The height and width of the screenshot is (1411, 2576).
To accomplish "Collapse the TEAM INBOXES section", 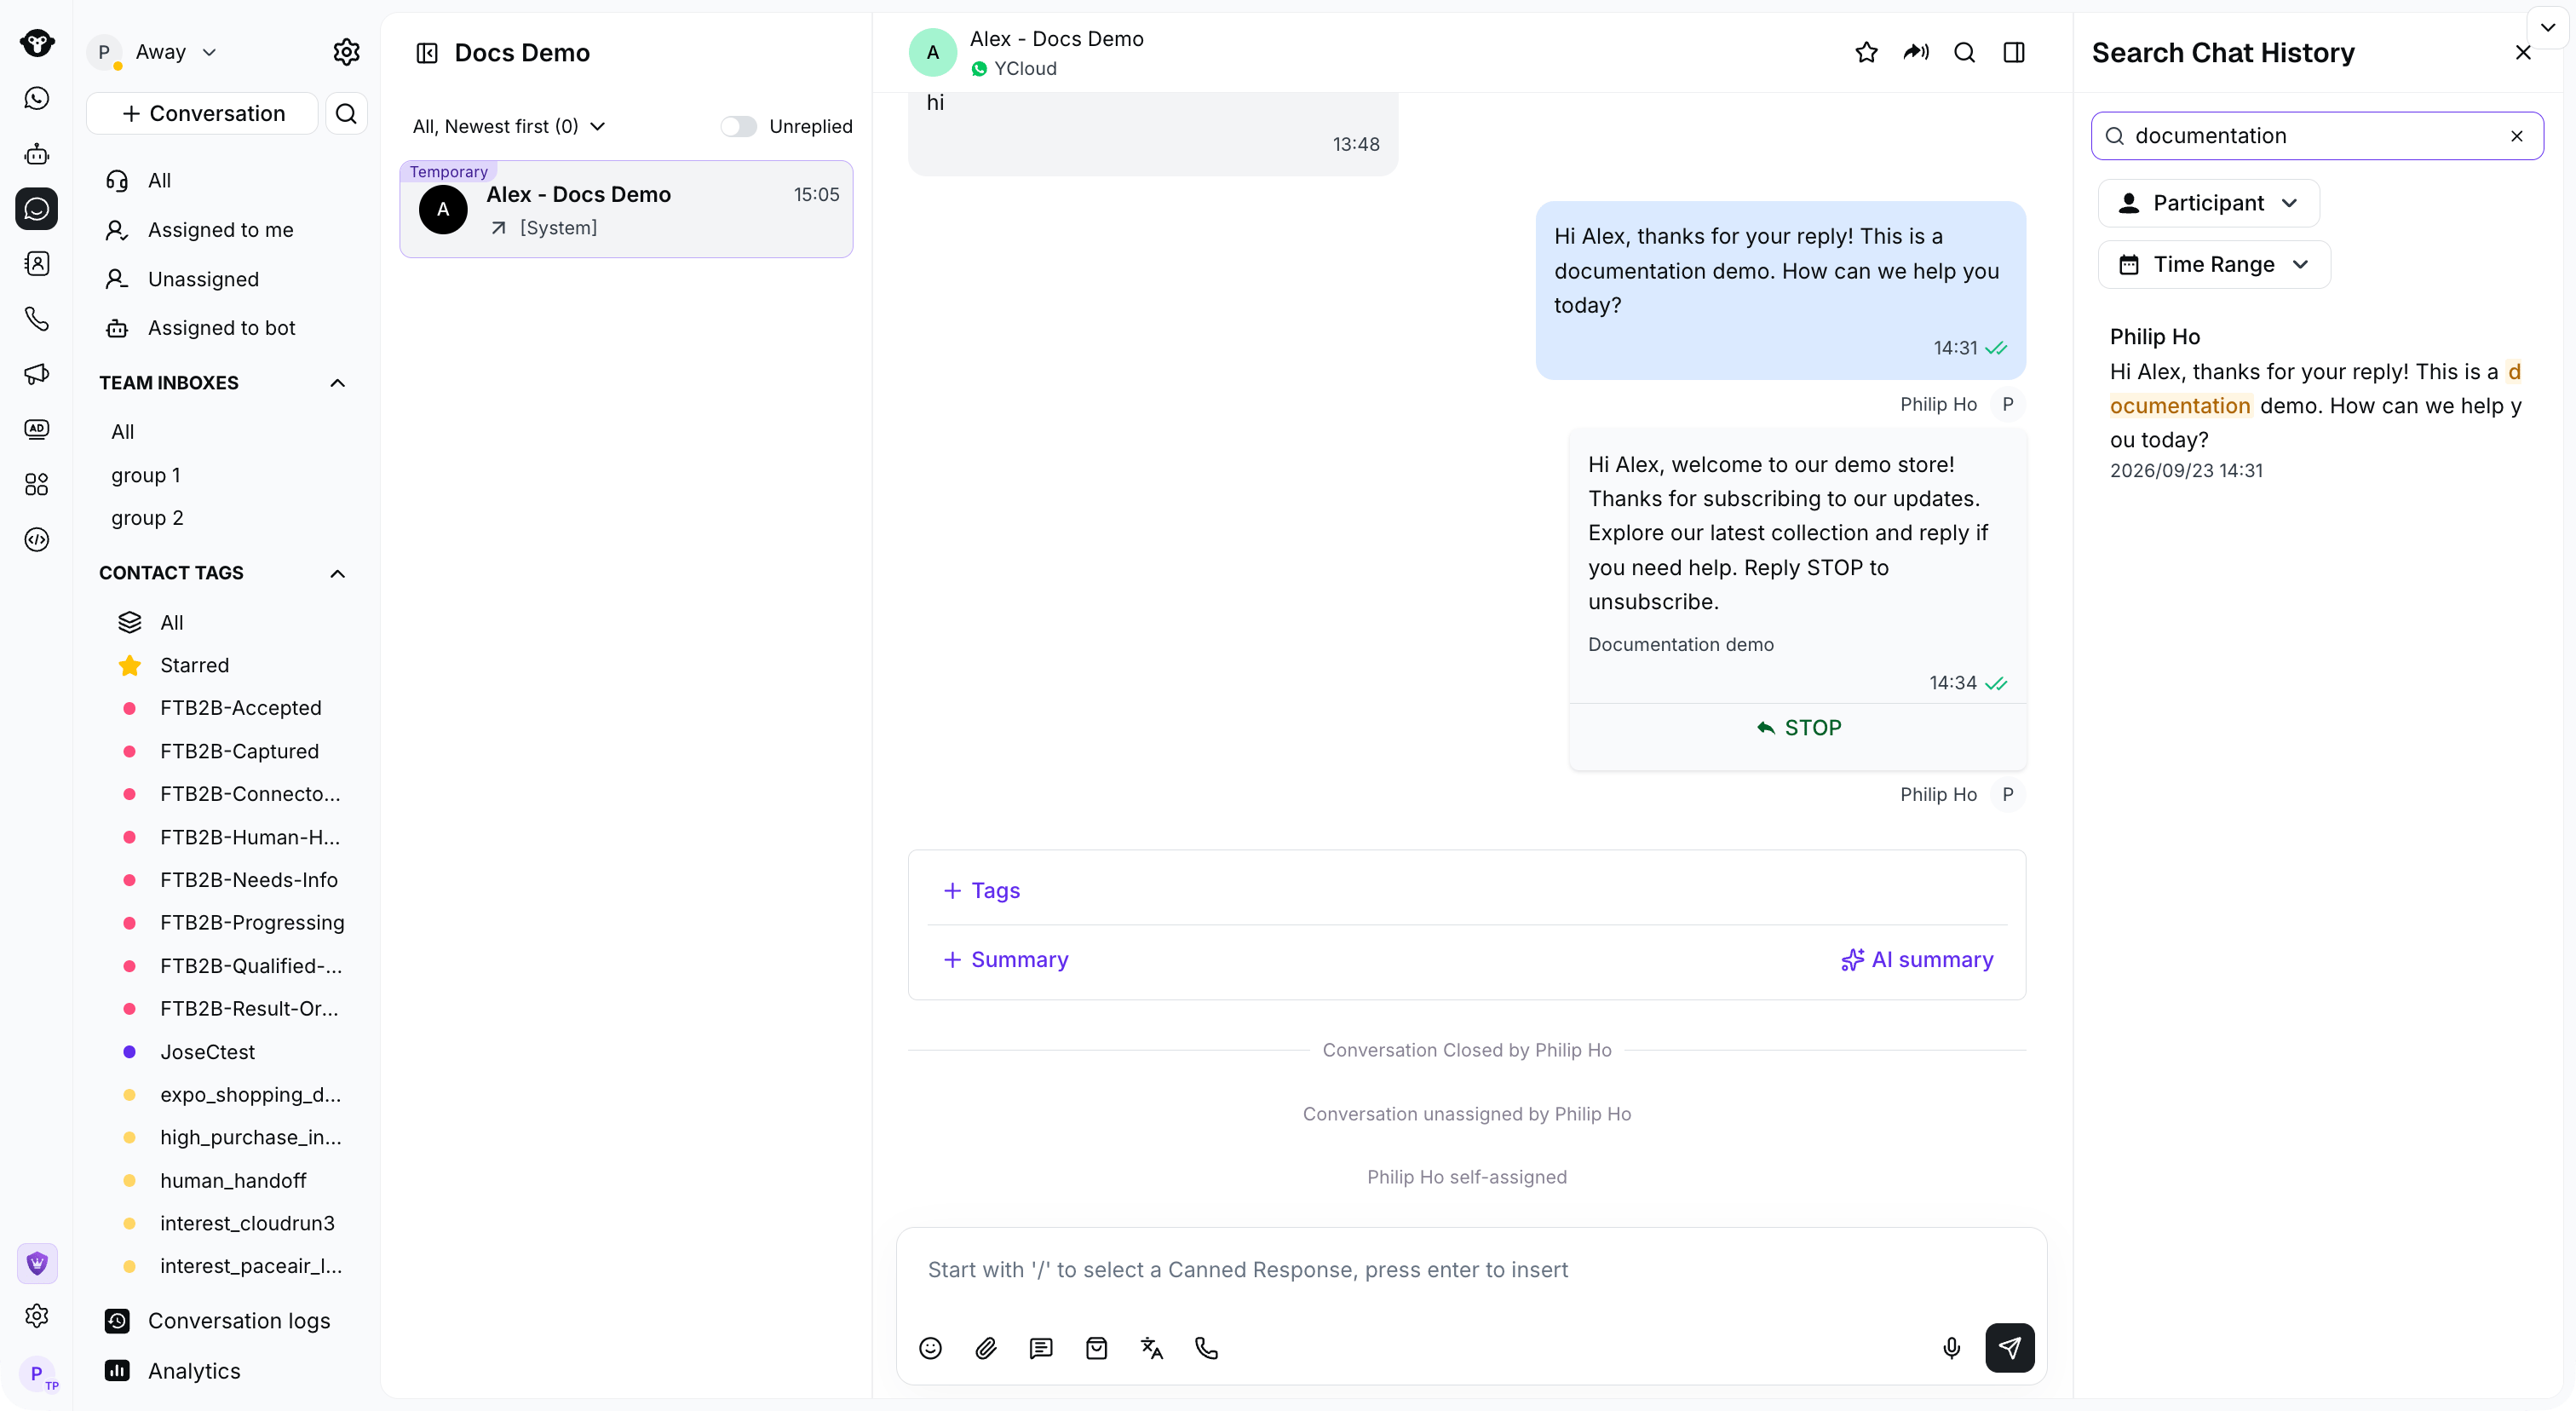I will [x=338, y=383].
